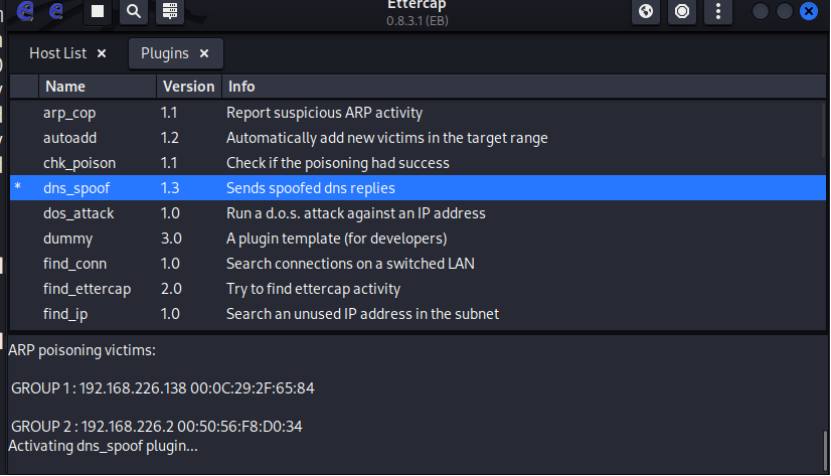Open the scan for hosts magnifier
Image resolution: width=831 pixels, height=476 pixels.
pyautogui.click(x=133, y=11)
